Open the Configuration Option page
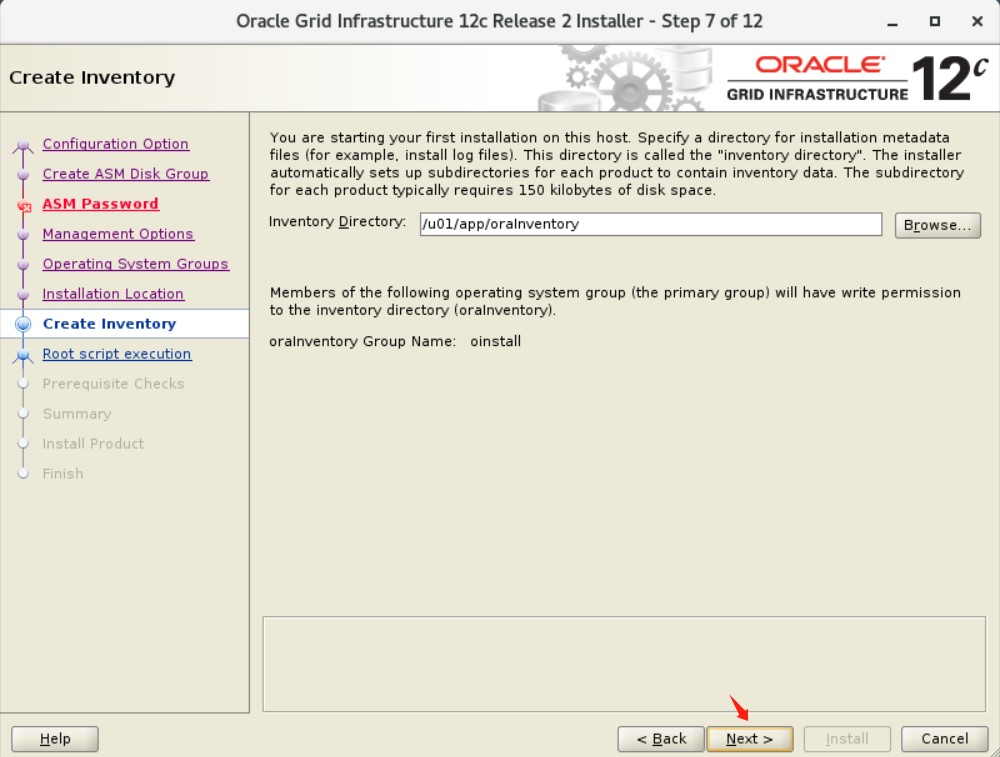Viewport: 1000px width, 757px height. point(115,144)
